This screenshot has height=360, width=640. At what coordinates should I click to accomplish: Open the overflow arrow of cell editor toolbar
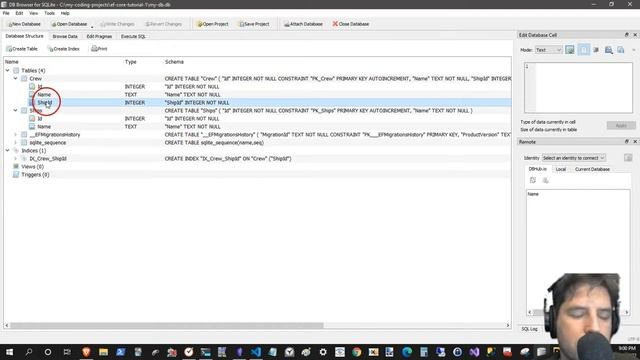coord(633,50)
